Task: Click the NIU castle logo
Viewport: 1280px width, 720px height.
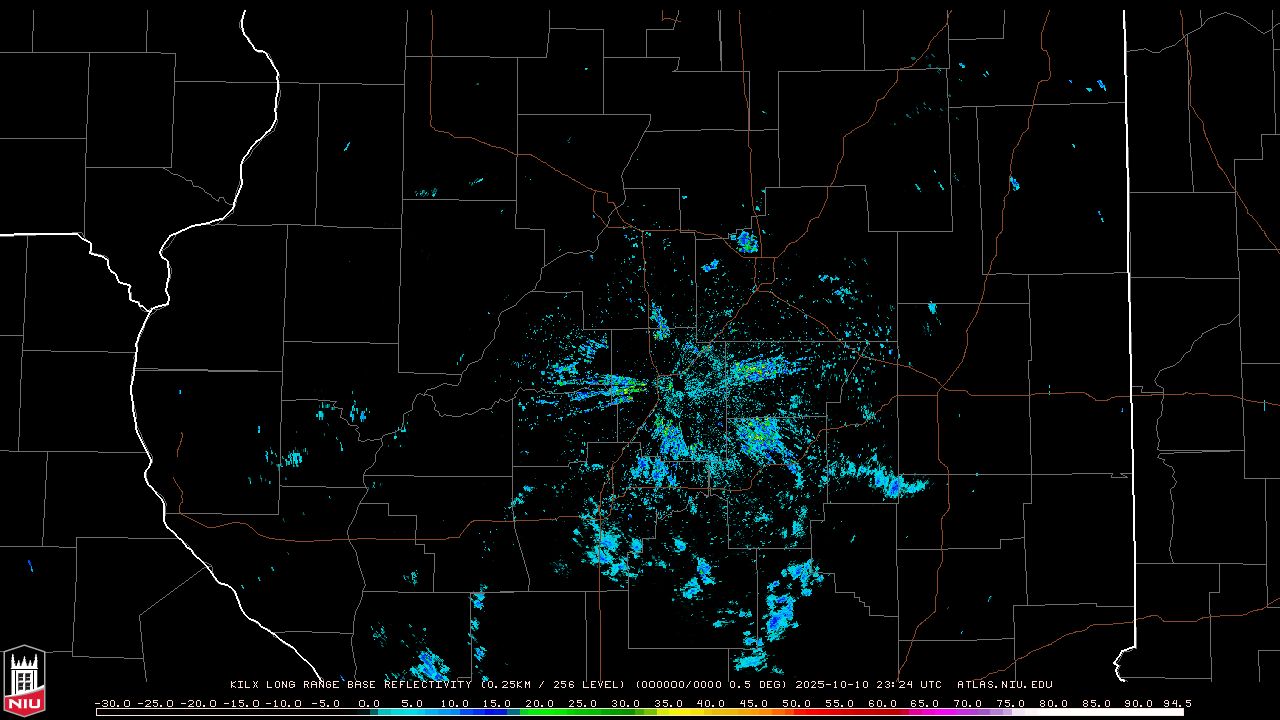Action: 24,682
